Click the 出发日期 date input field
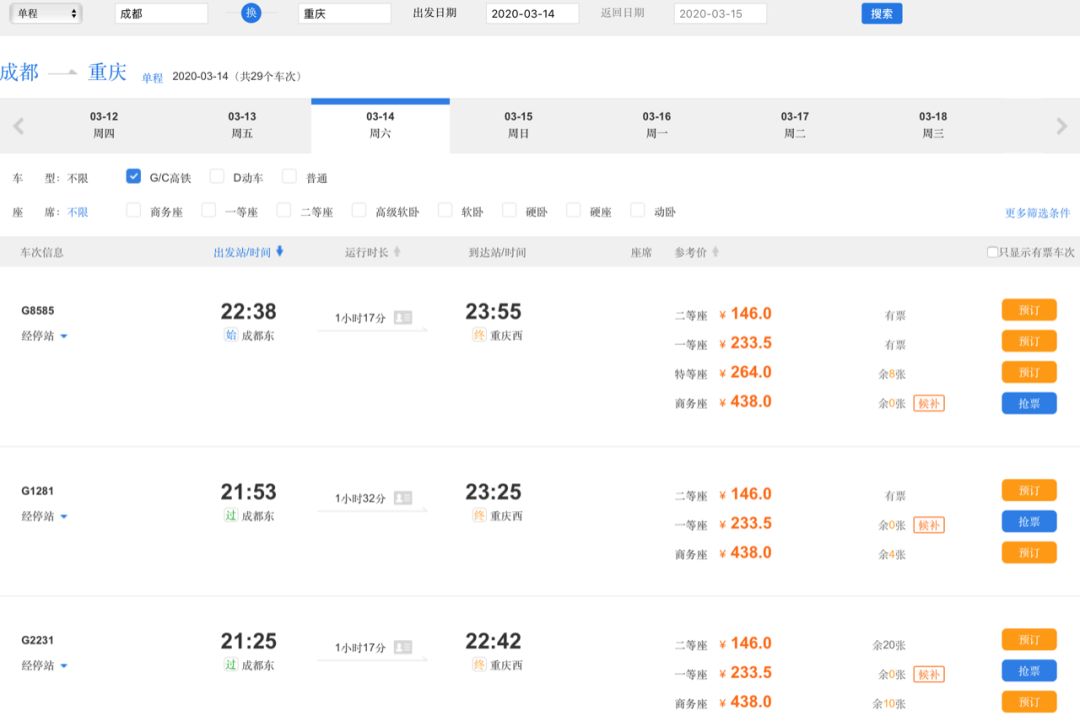Image resolution: width=1080 pixels, height=721 pixels. (532, 14)
